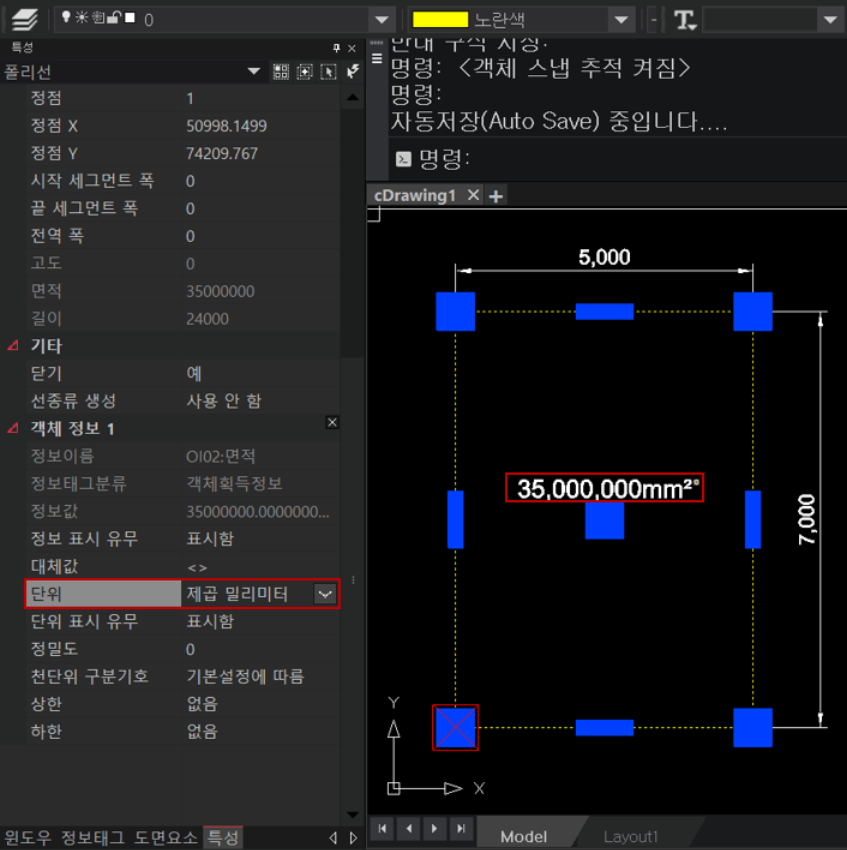
Task: Open the 단위 unit dropdown
Action: coord(325,594)
